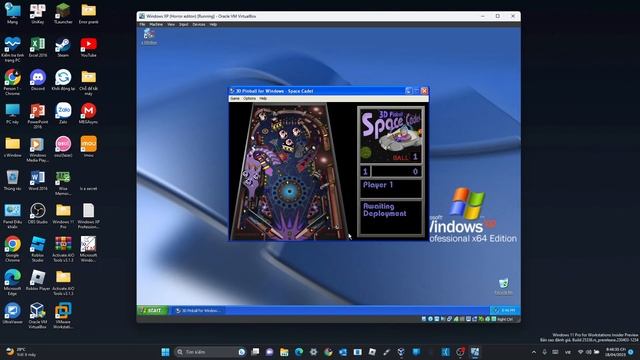Click the icon at top-left of XP desktop

coord(149,37)
